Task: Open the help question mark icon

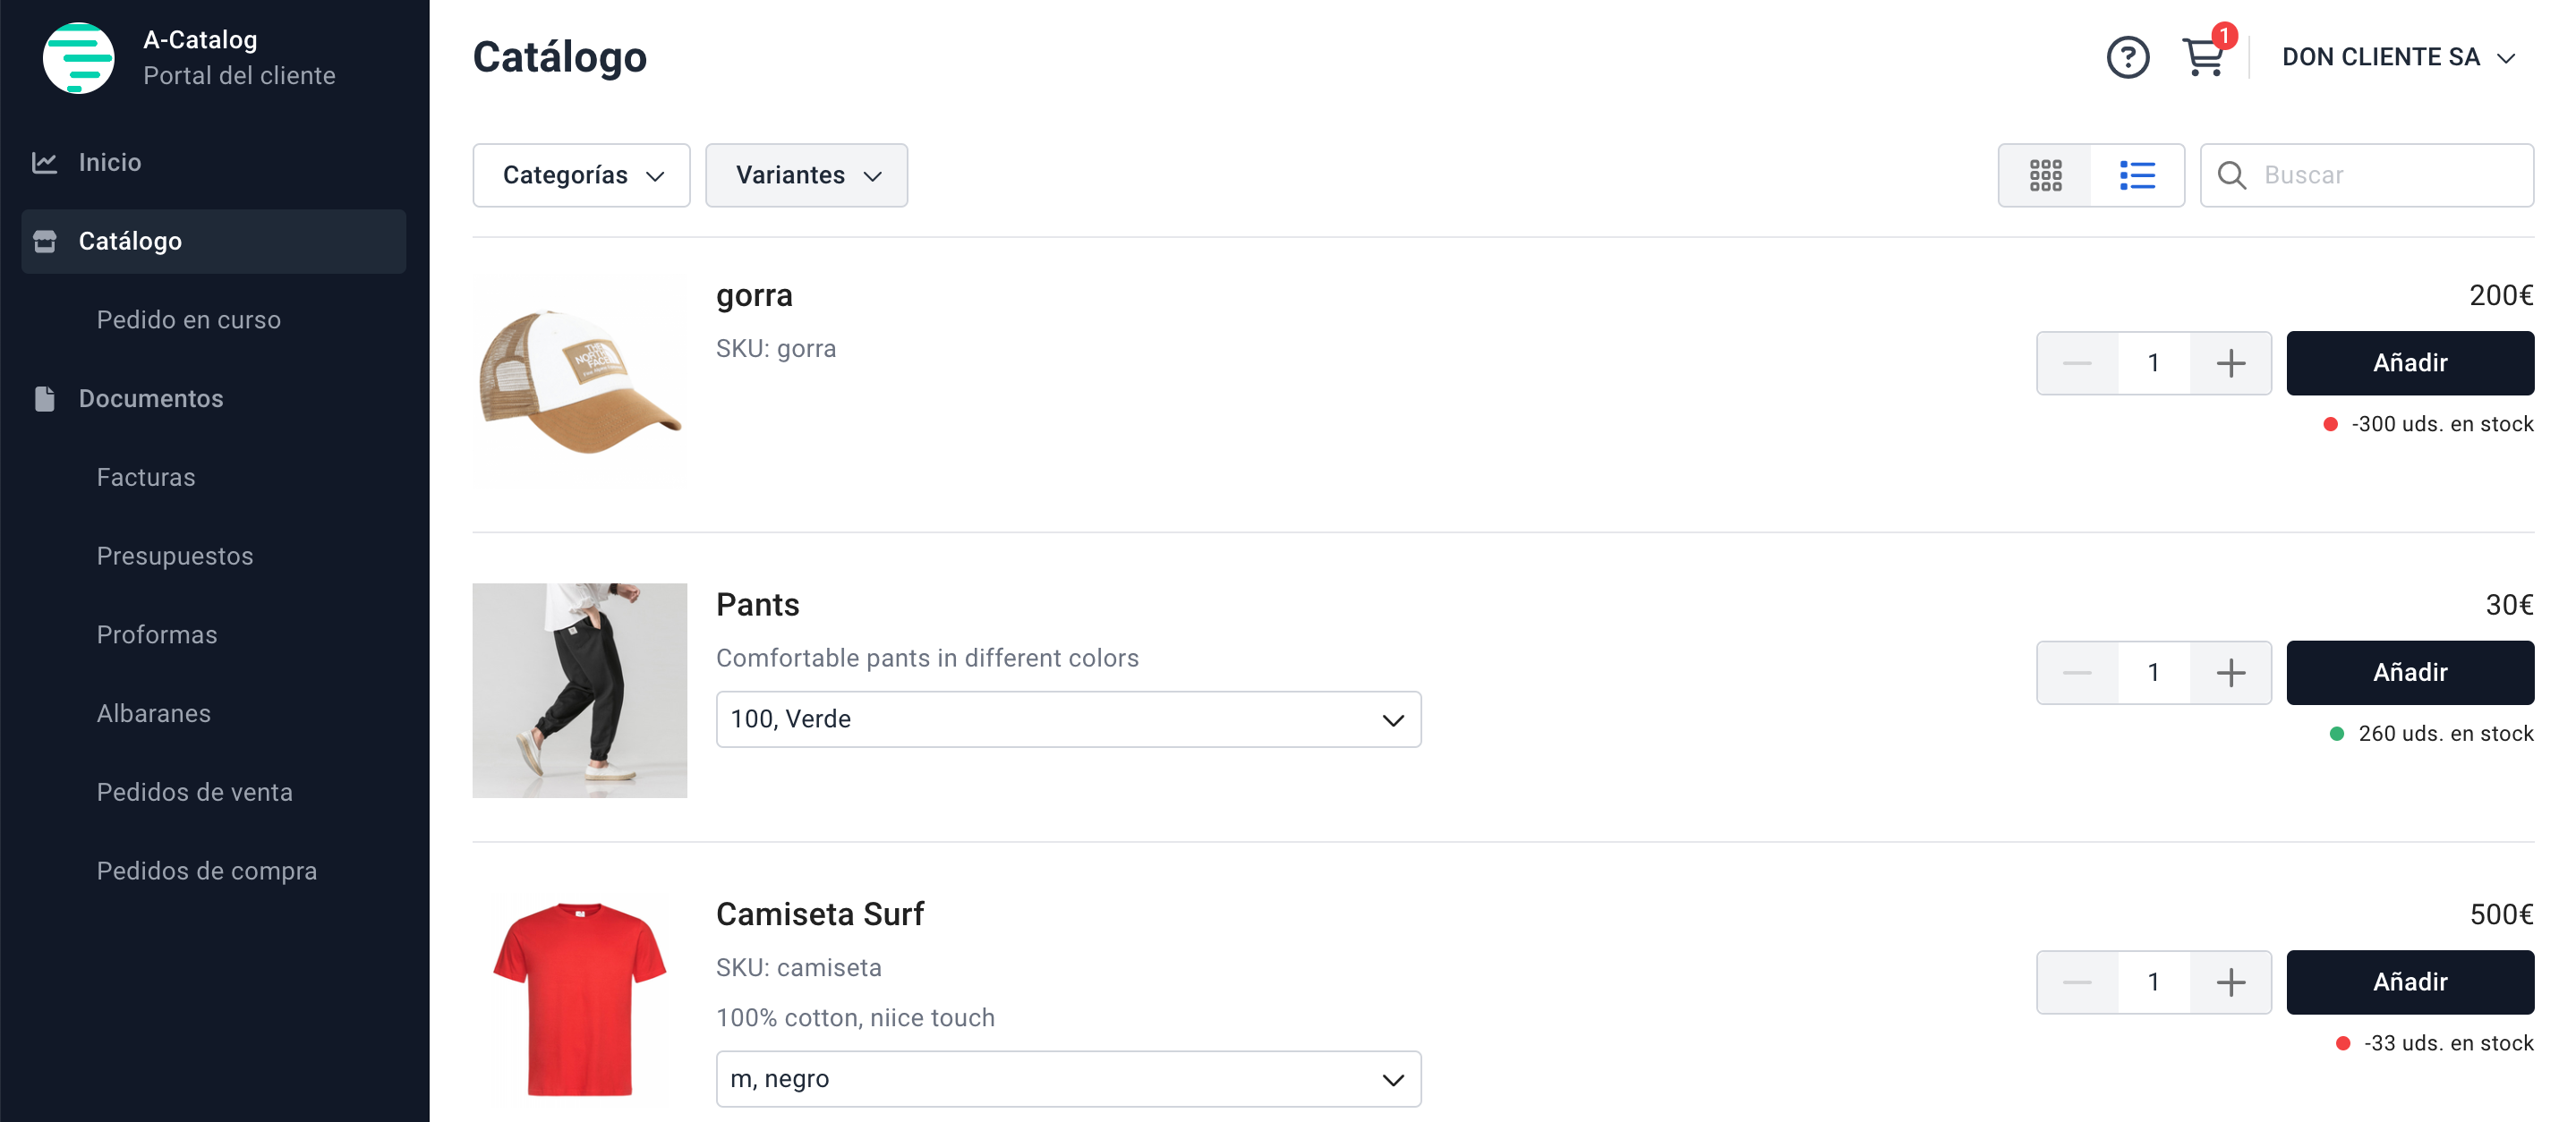Action: click(2127, 58)
